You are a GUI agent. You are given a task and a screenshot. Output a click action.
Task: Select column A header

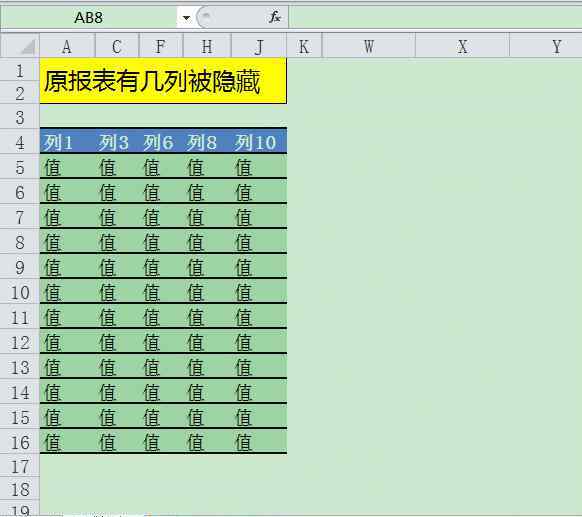click(x=67, y=46)
